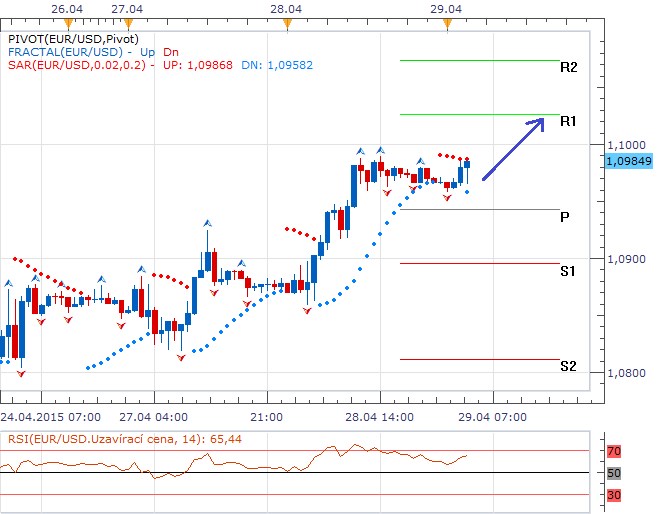Click the 29.04 07:00 time label
Screen dimensions: 662x514
click(x=493, y=417)
